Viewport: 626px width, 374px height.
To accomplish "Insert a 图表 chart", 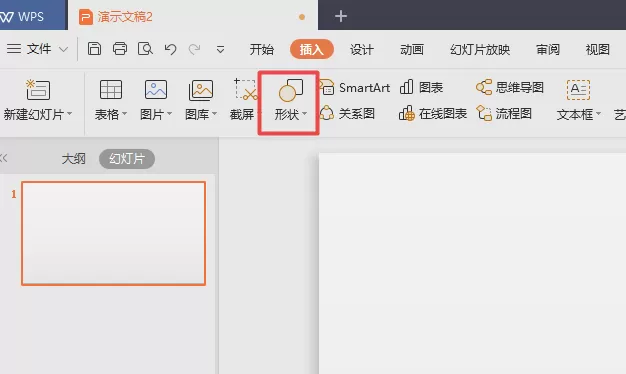I will [x=421, y=87].
